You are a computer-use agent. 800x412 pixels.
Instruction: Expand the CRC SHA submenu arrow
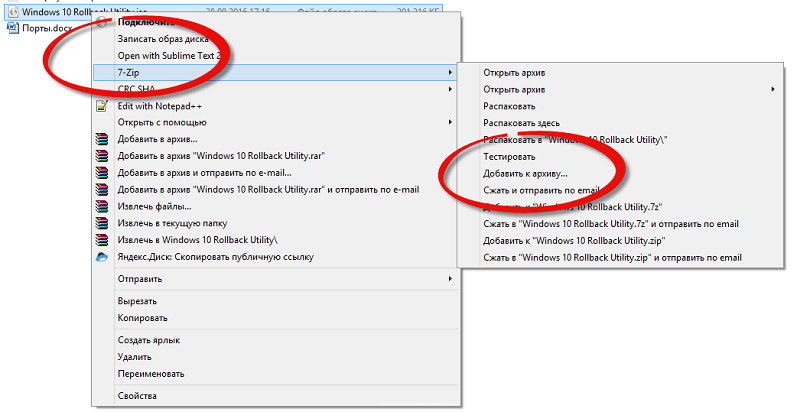click(450, 89)
